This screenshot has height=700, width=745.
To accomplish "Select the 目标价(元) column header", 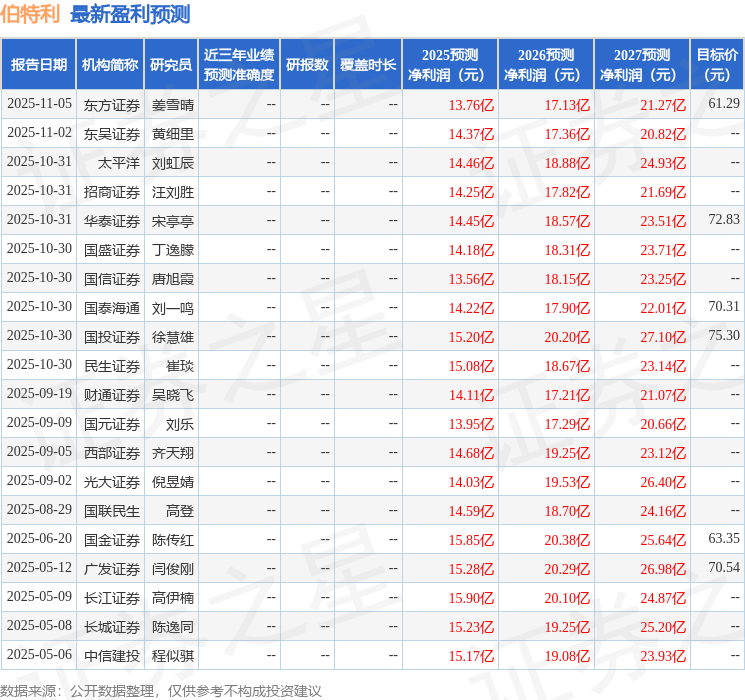I will 717,65.
